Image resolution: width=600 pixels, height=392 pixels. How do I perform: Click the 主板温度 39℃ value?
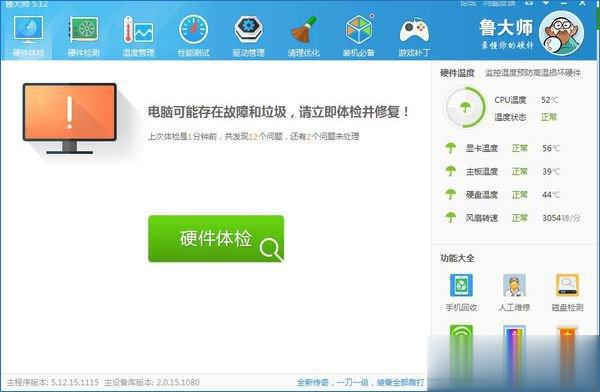pyautogui.click(x=551, y=172)
